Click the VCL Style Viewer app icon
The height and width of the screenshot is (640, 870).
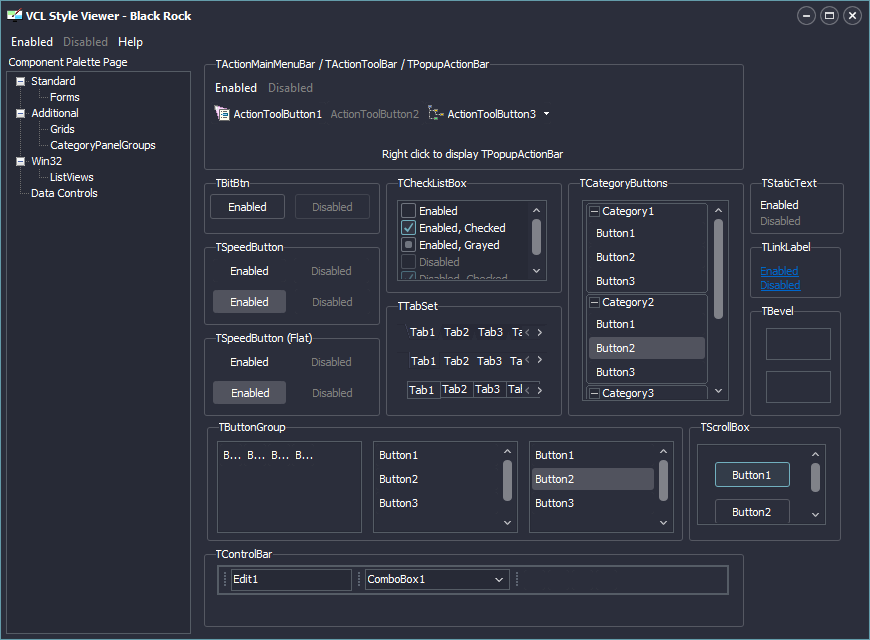(x=14, y=16)
